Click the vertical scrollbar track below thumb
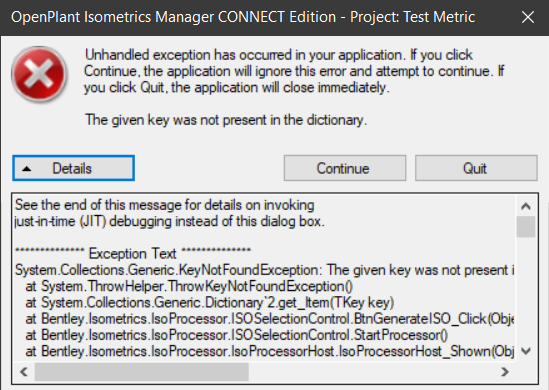Screen dimensions: 549x390 pyautogui.click(x=526, y=290)
